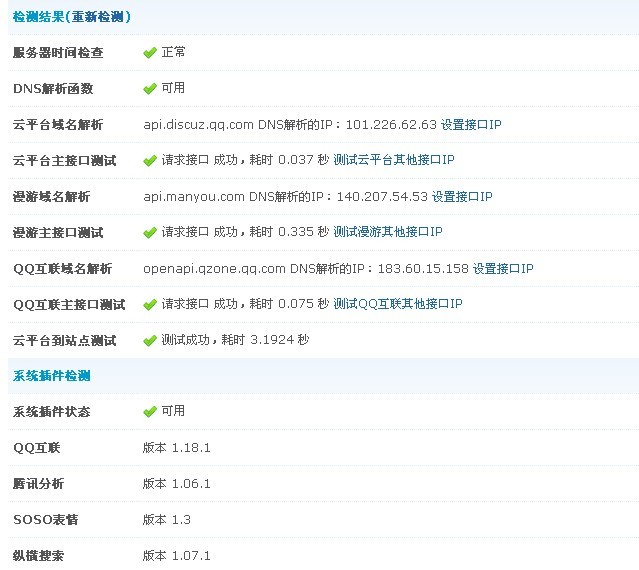This screenshot has height=570, width=639.
Task: Open 测试QQ互联其他接口IP link
Action: (398, 304)
